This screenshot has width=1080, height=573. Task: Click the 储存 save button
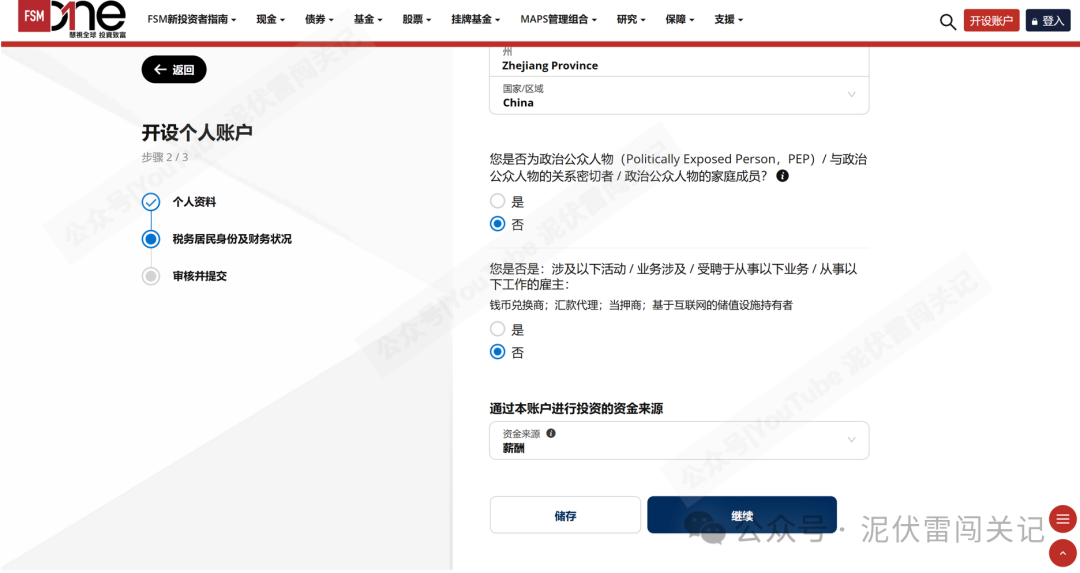coord(565,515)
